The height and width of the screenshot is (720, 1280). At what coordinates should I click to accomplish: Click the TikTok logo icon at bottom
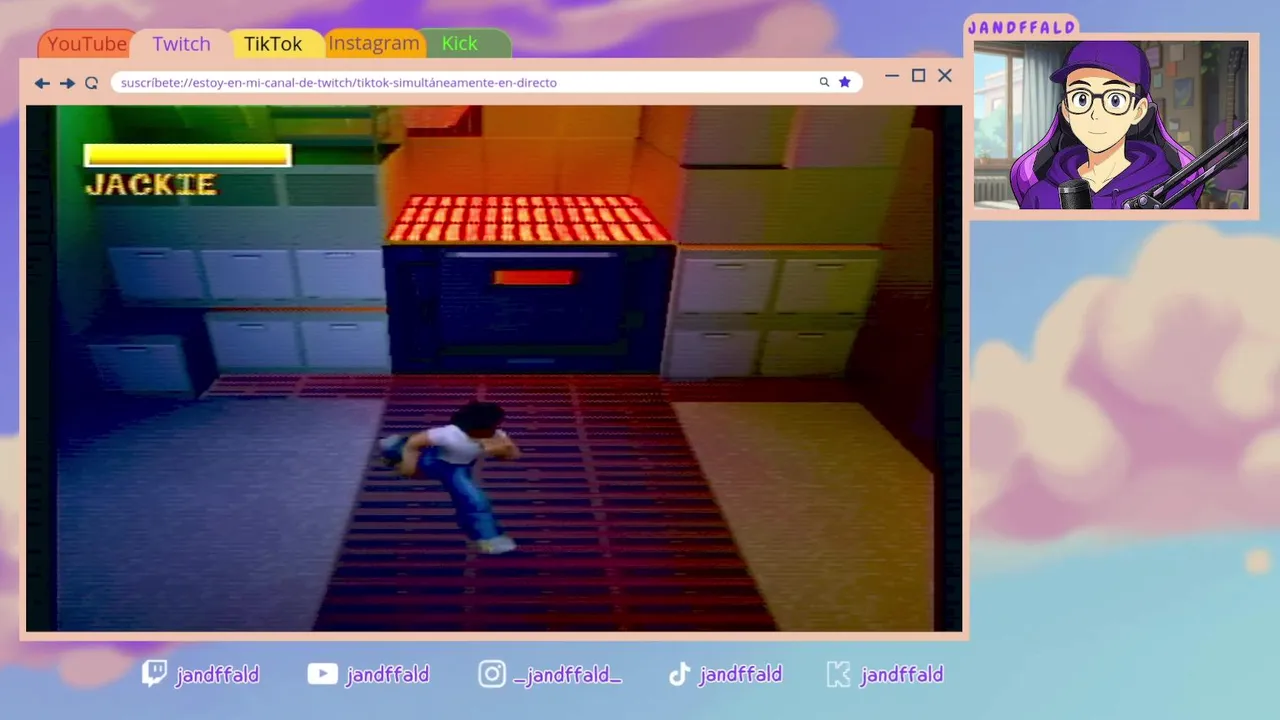(x=679, y=674)
